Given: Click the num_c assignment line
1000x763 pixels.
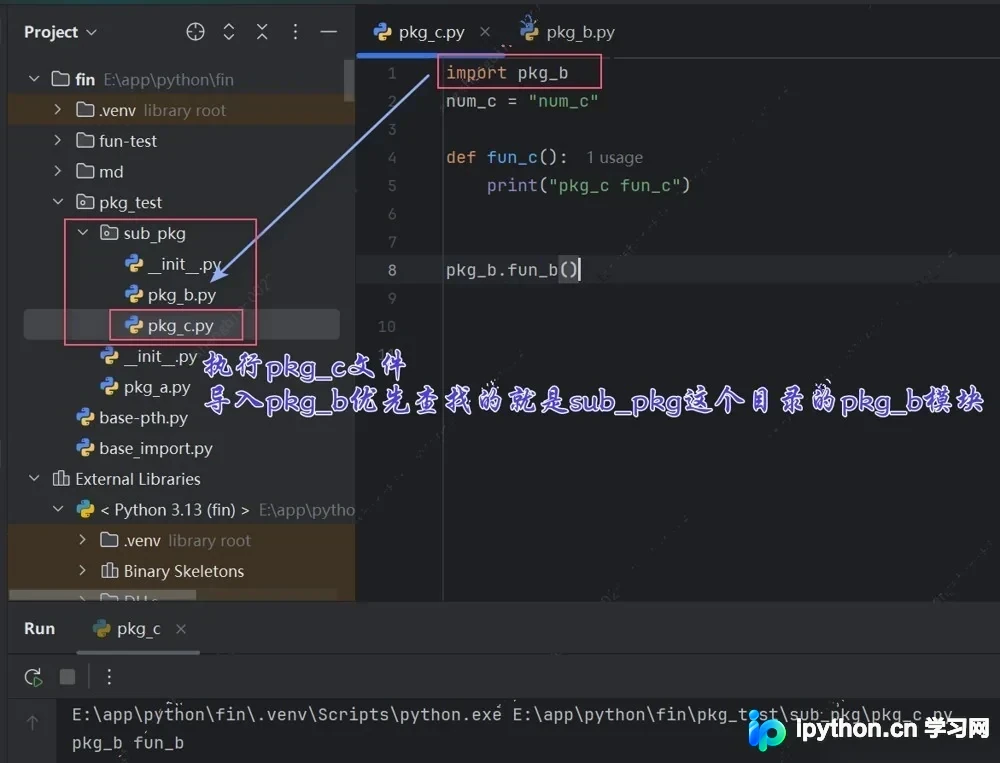Looking at the screenshot, I should coord(522,101).
